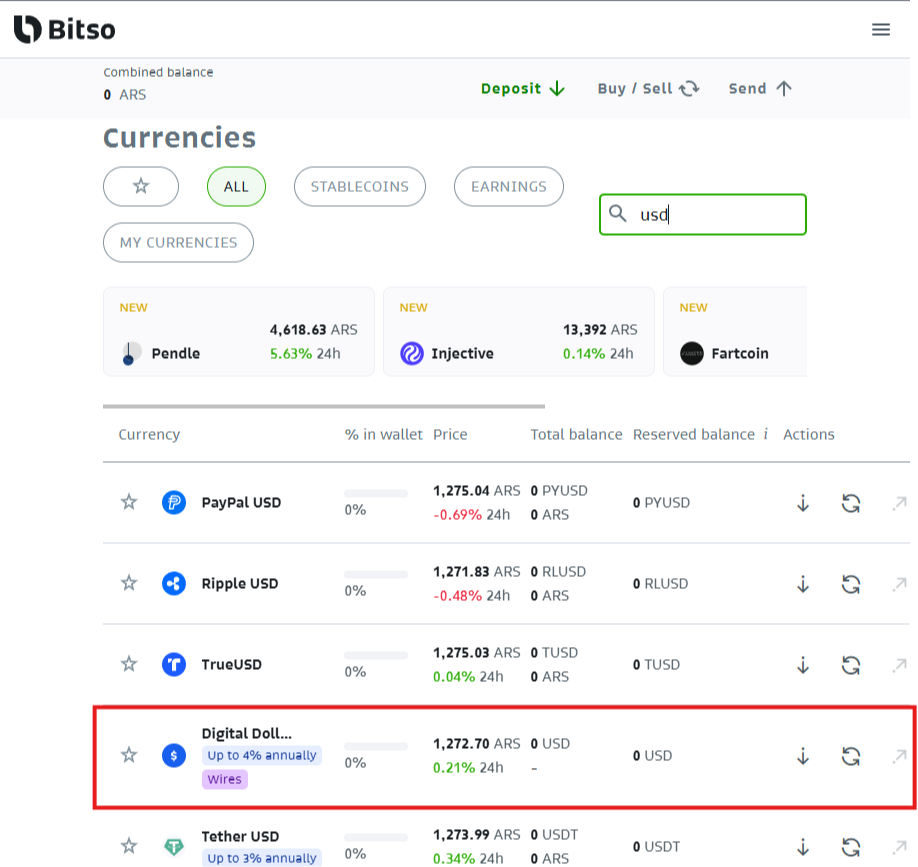Click the % in wallet column header
918x867 pixels.
point(383,434)
